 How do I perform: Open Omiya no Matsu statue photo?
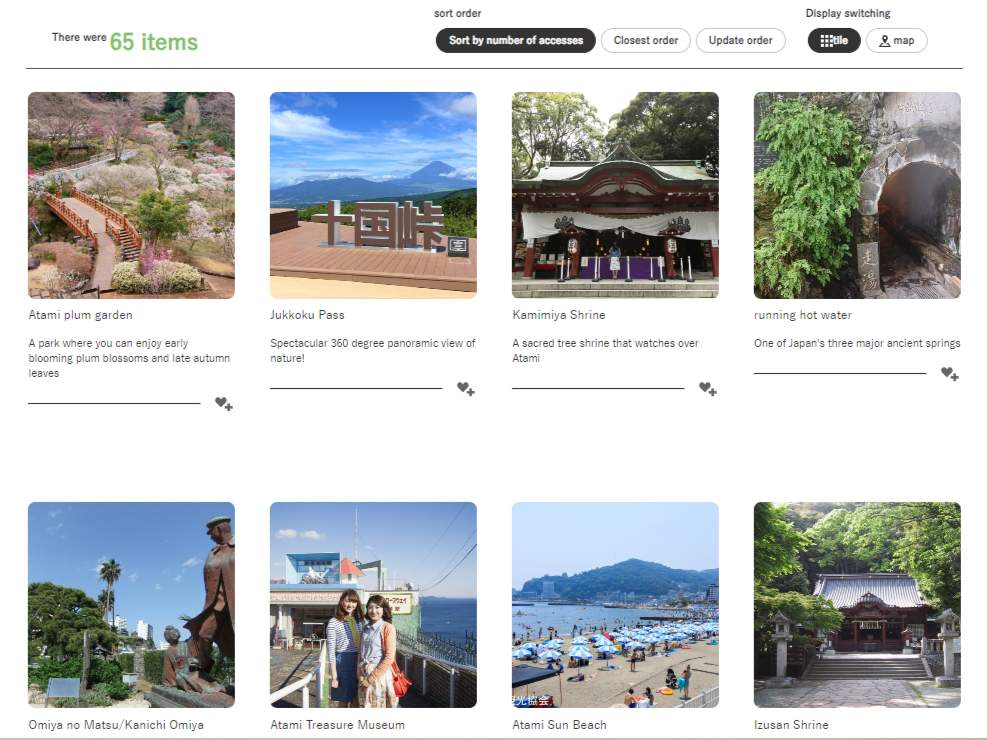[131, 605]
